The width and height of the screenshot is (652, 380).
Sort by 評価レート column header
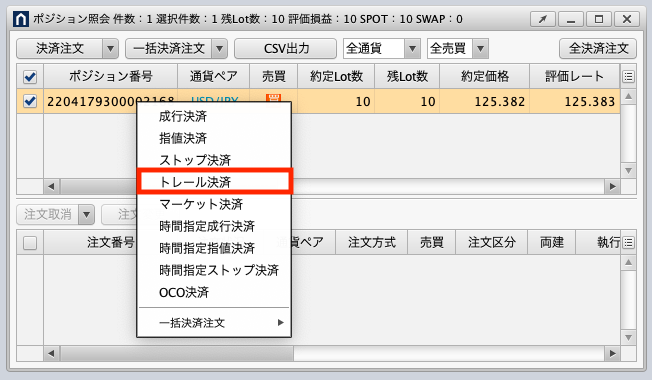point(575,76)
